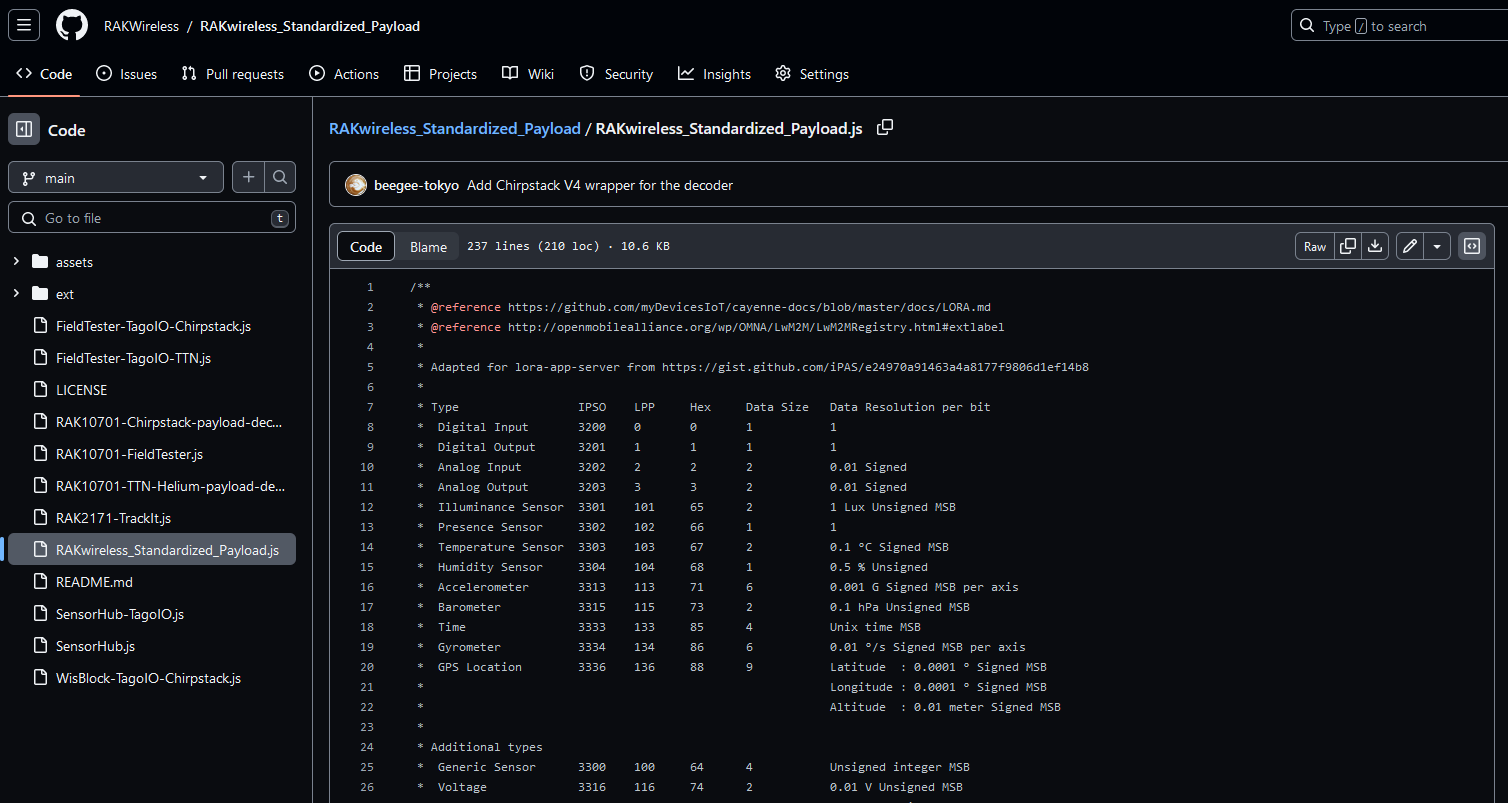Screen dimensions: 1508x803
Task: Open the Insights tab
Action: coord(714,74)
